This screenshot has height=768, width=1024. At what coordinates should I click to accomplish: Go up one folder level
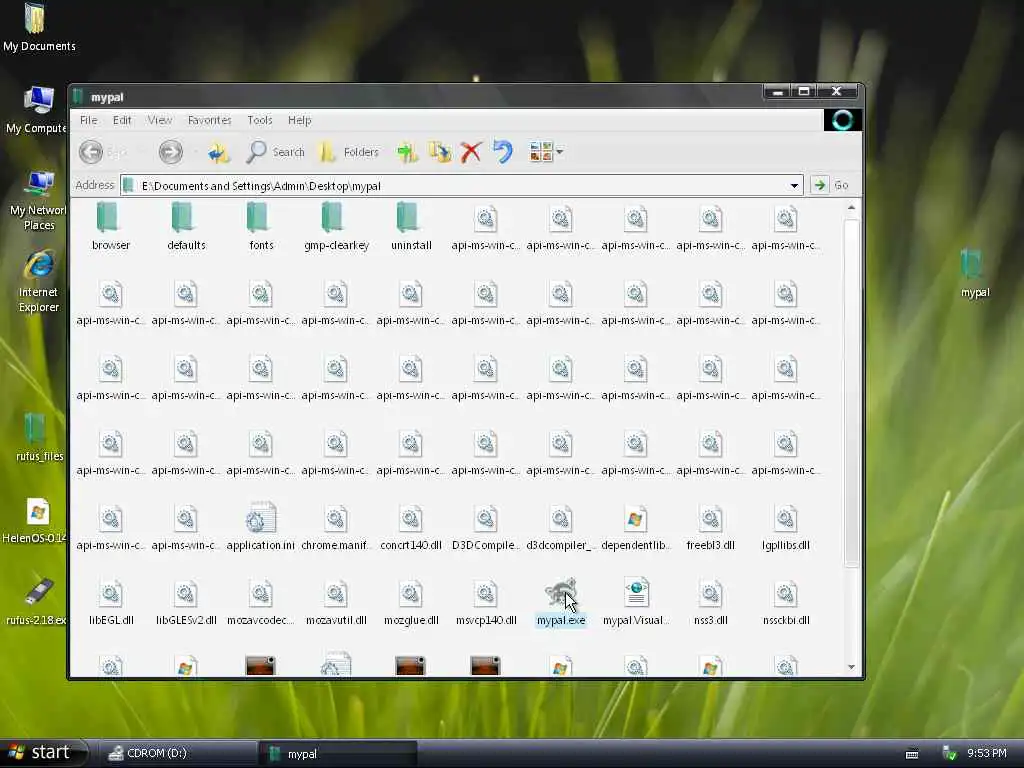(x=219, y=152)
